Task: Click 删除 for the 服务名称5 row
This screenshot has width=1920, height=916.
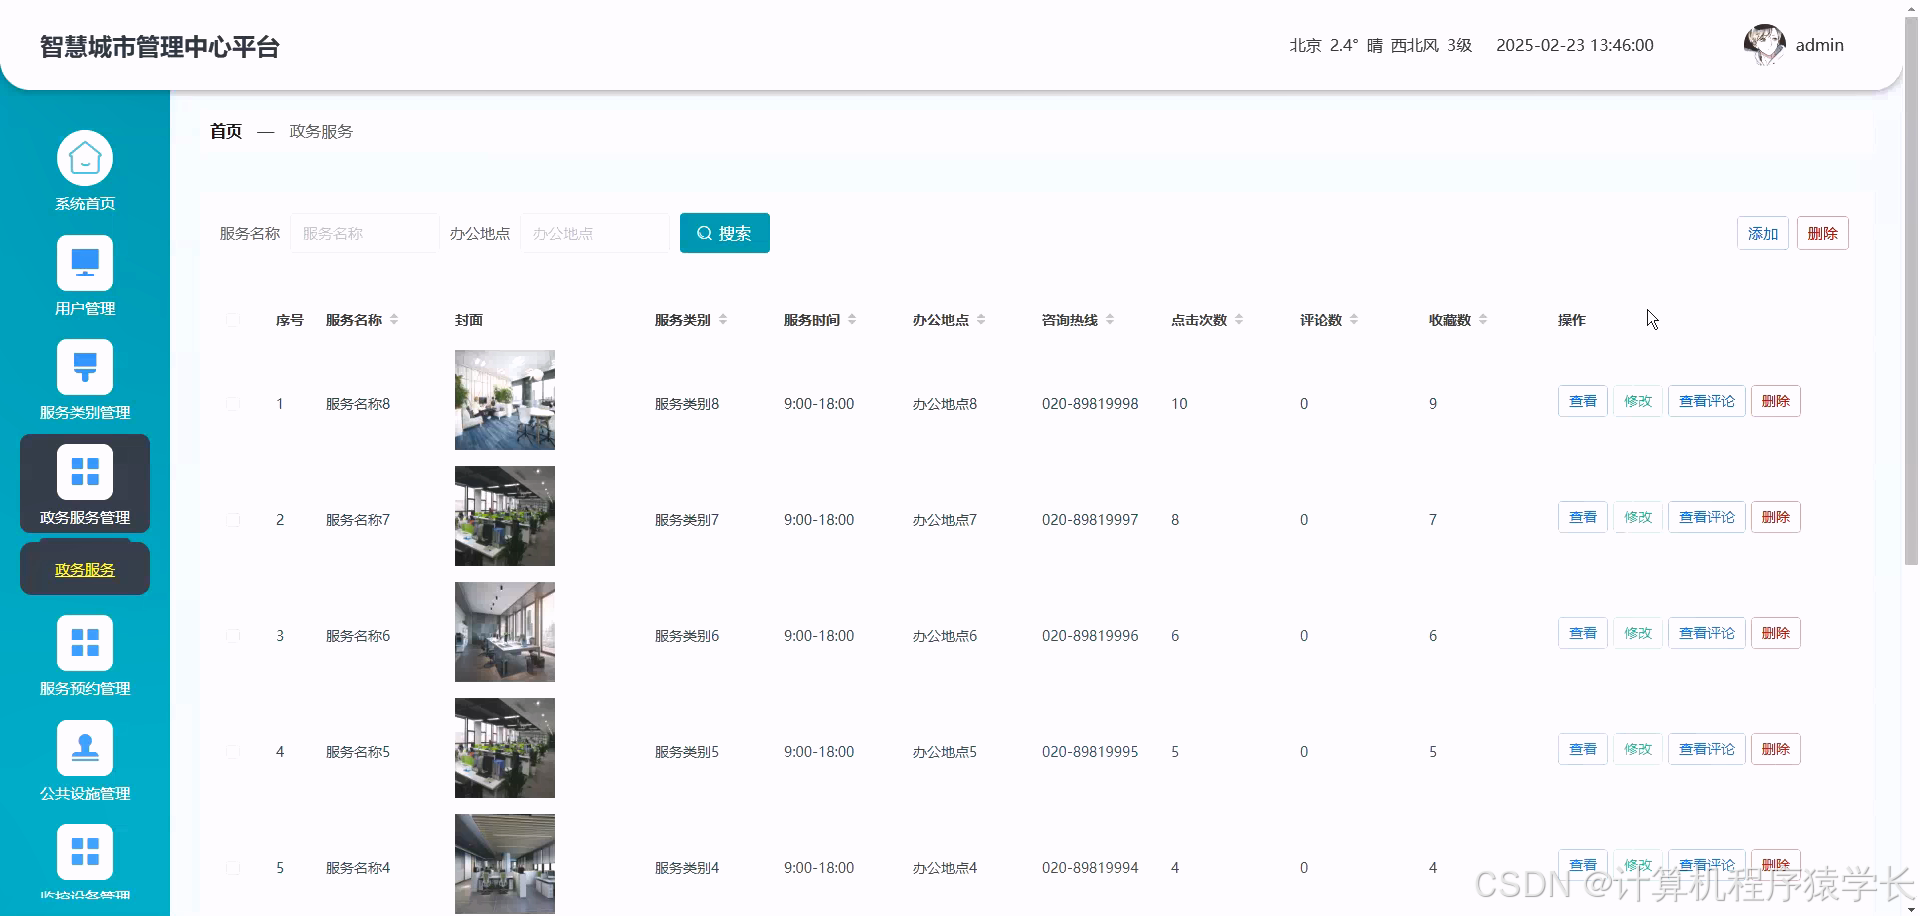Action: pos(1776,749)
